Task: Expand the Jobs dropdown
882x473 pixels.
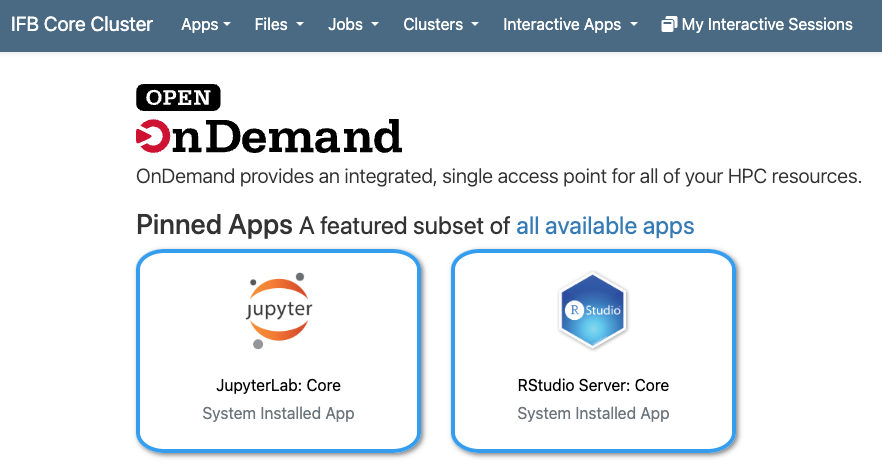Action: coord(353,25)
